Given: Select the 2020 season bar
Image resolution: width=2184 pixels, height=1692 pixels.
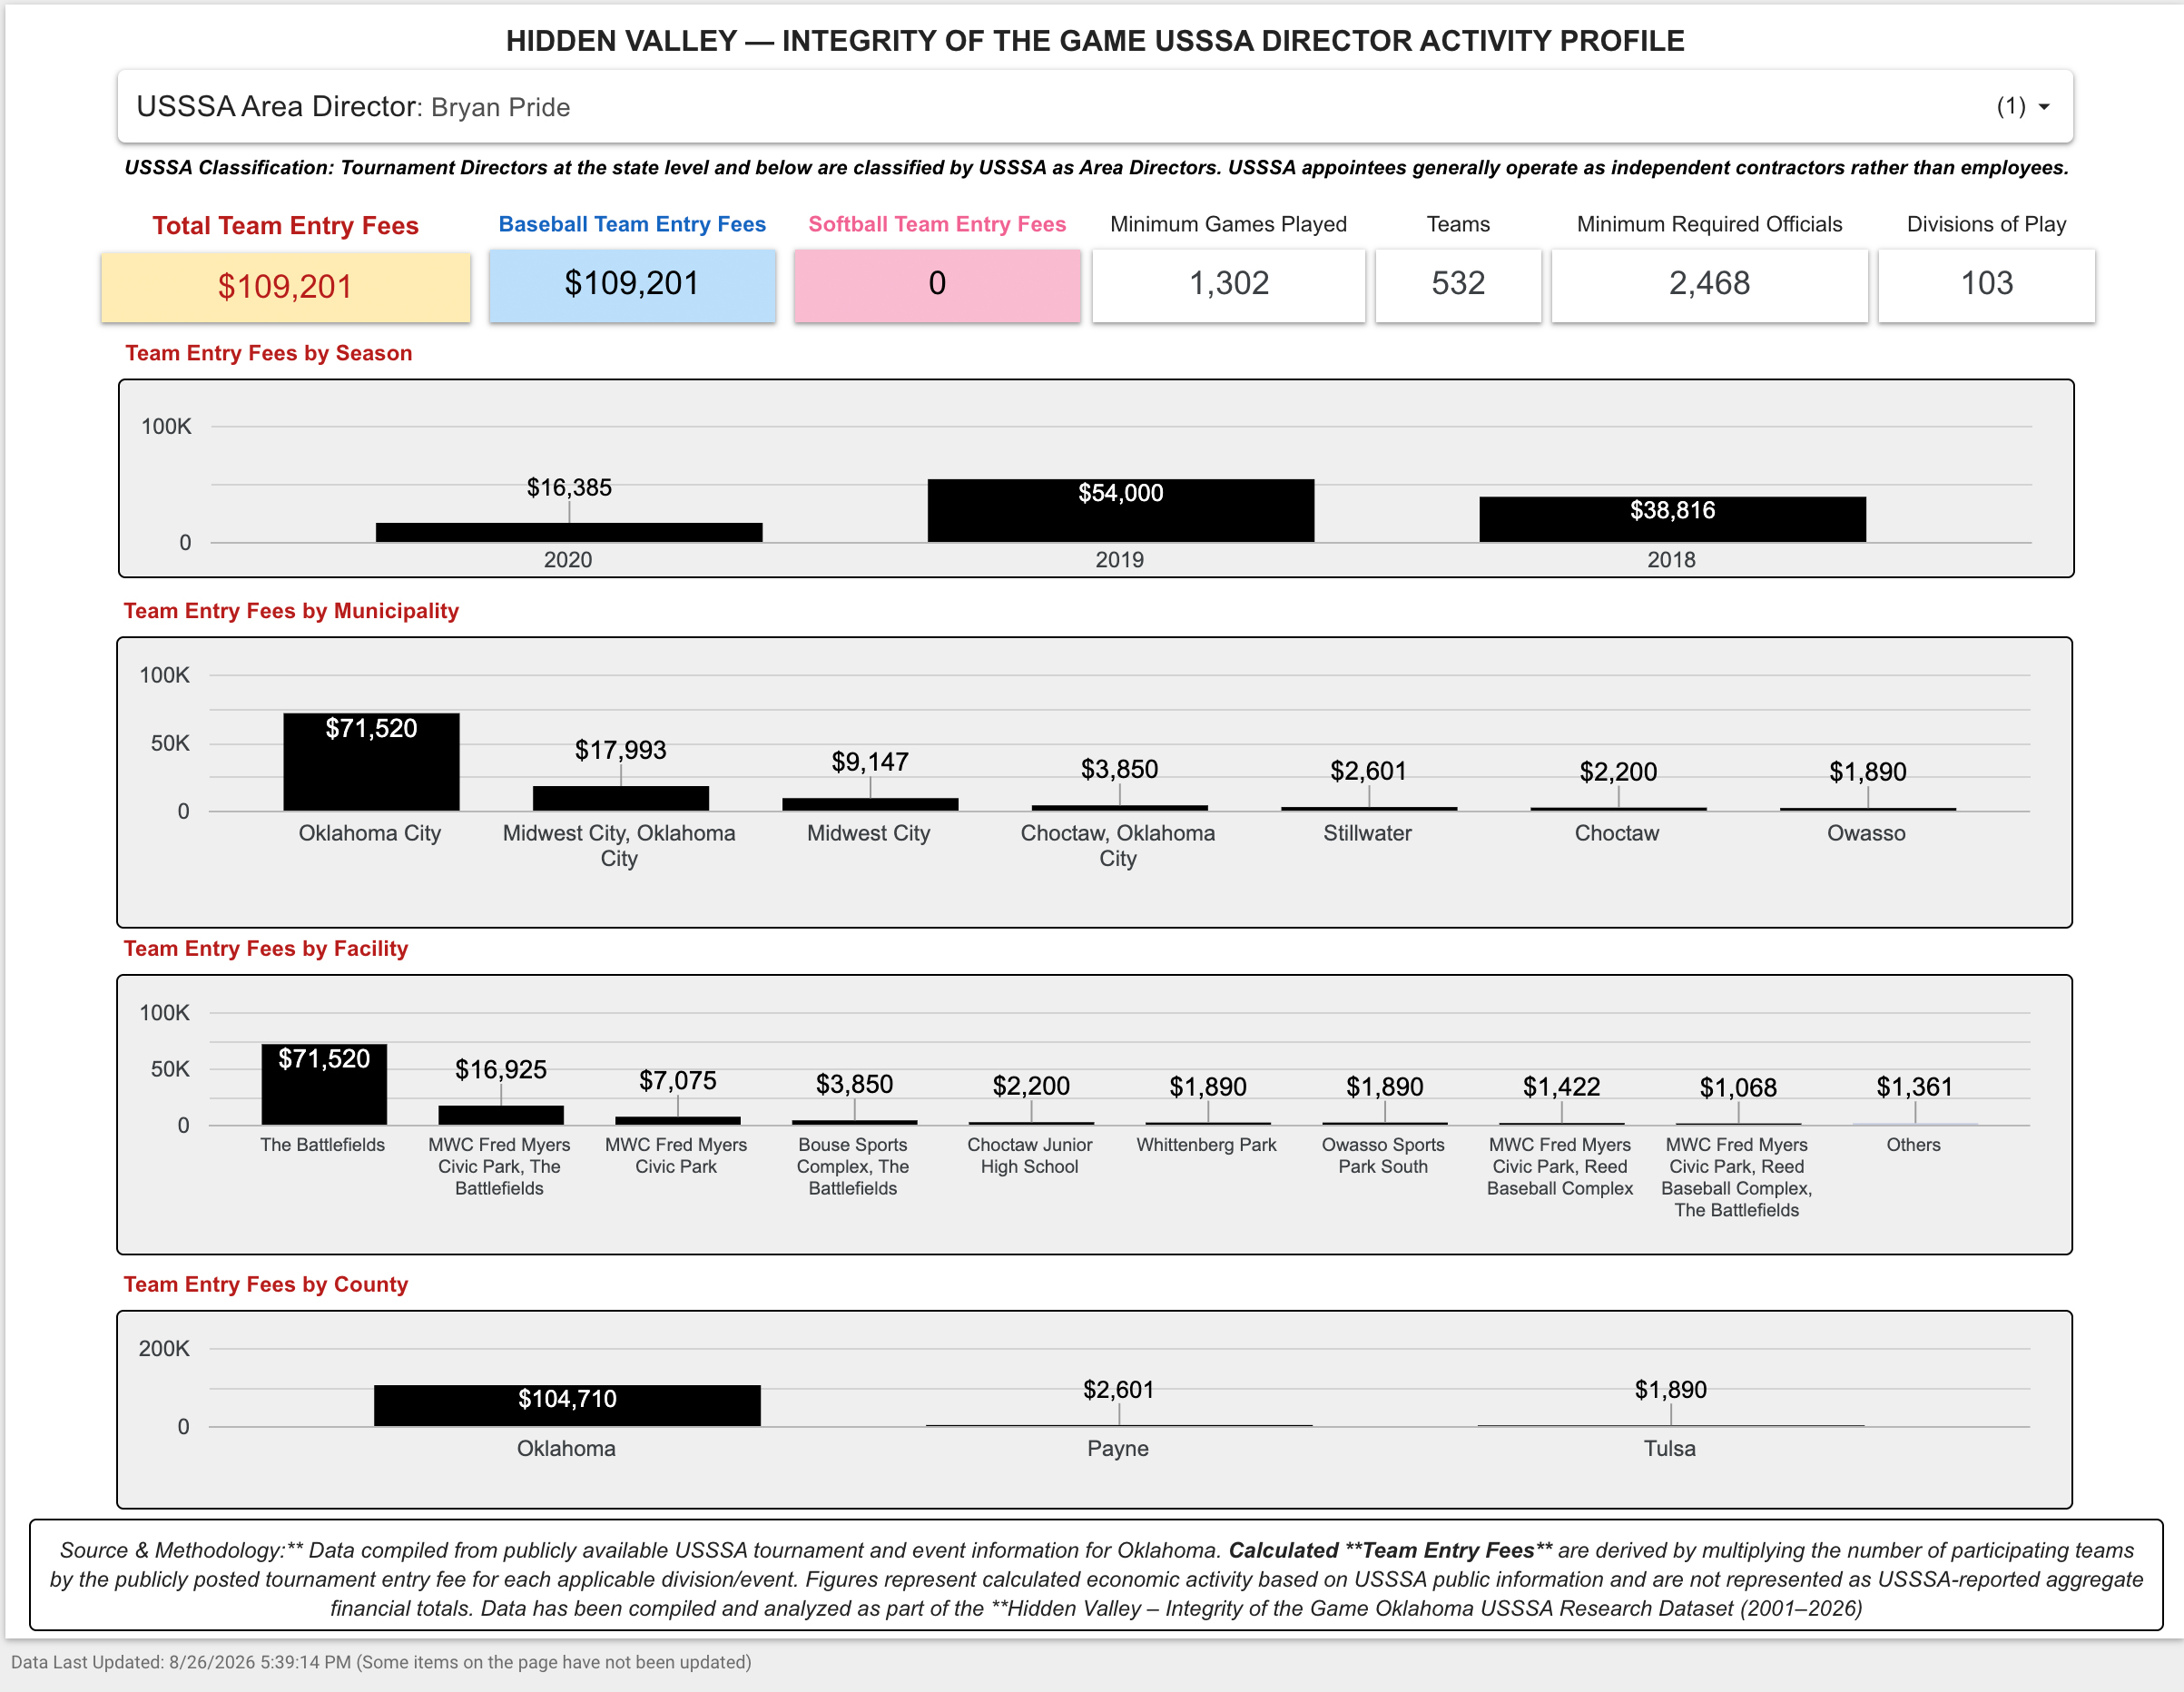Looking at the screenshot, I should (x=569, y=532).
